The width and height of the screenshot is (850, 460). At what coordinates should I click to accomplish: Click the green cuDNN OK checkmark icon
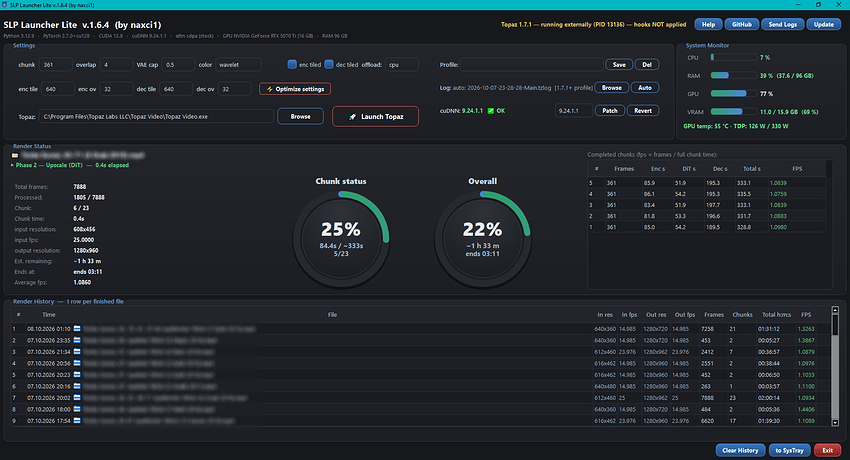491,111
